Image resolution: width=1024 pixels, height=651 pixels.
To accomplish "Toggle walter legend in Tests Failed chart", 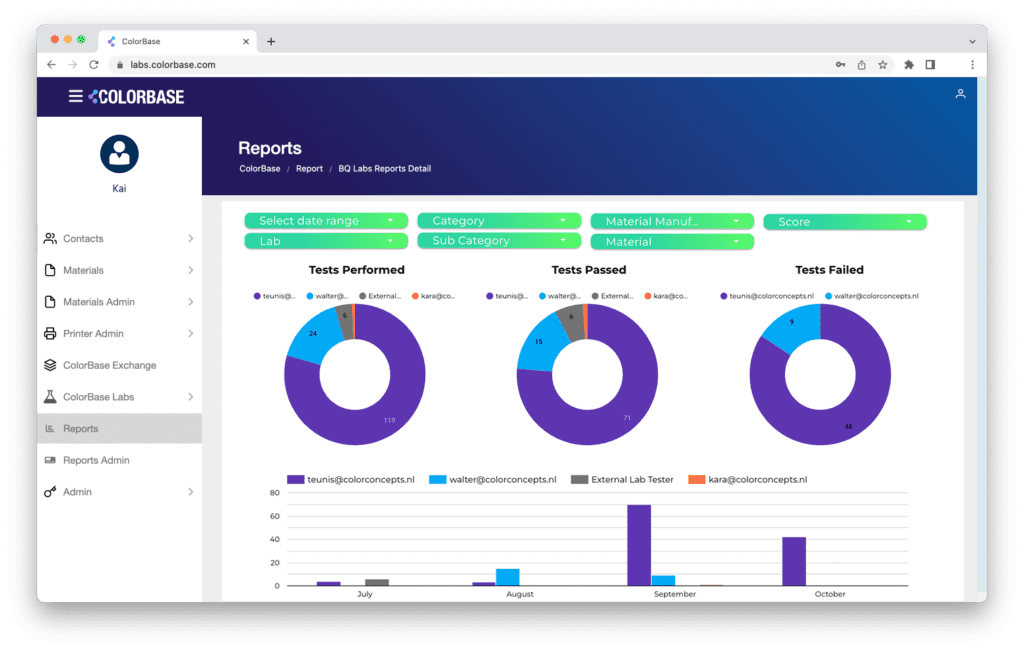I will coord(872,296).
